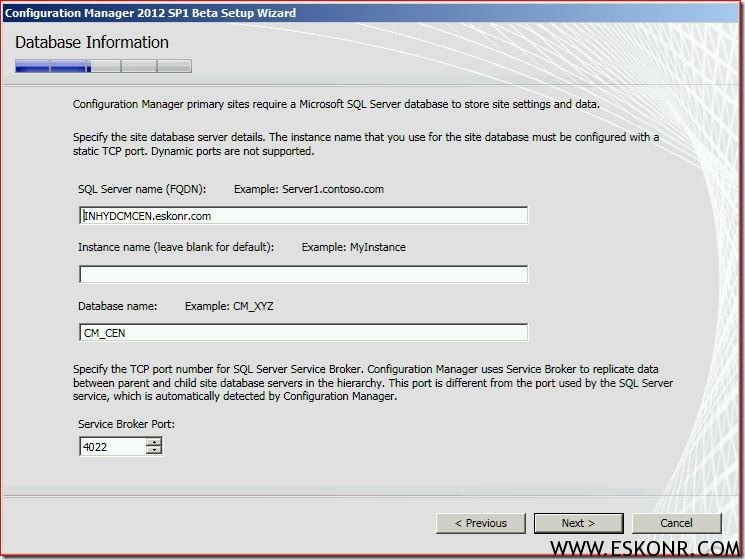Cancel the setup wizard
Image resolution: width=745 pixels, height=560 pixels.
click(677, 523)
